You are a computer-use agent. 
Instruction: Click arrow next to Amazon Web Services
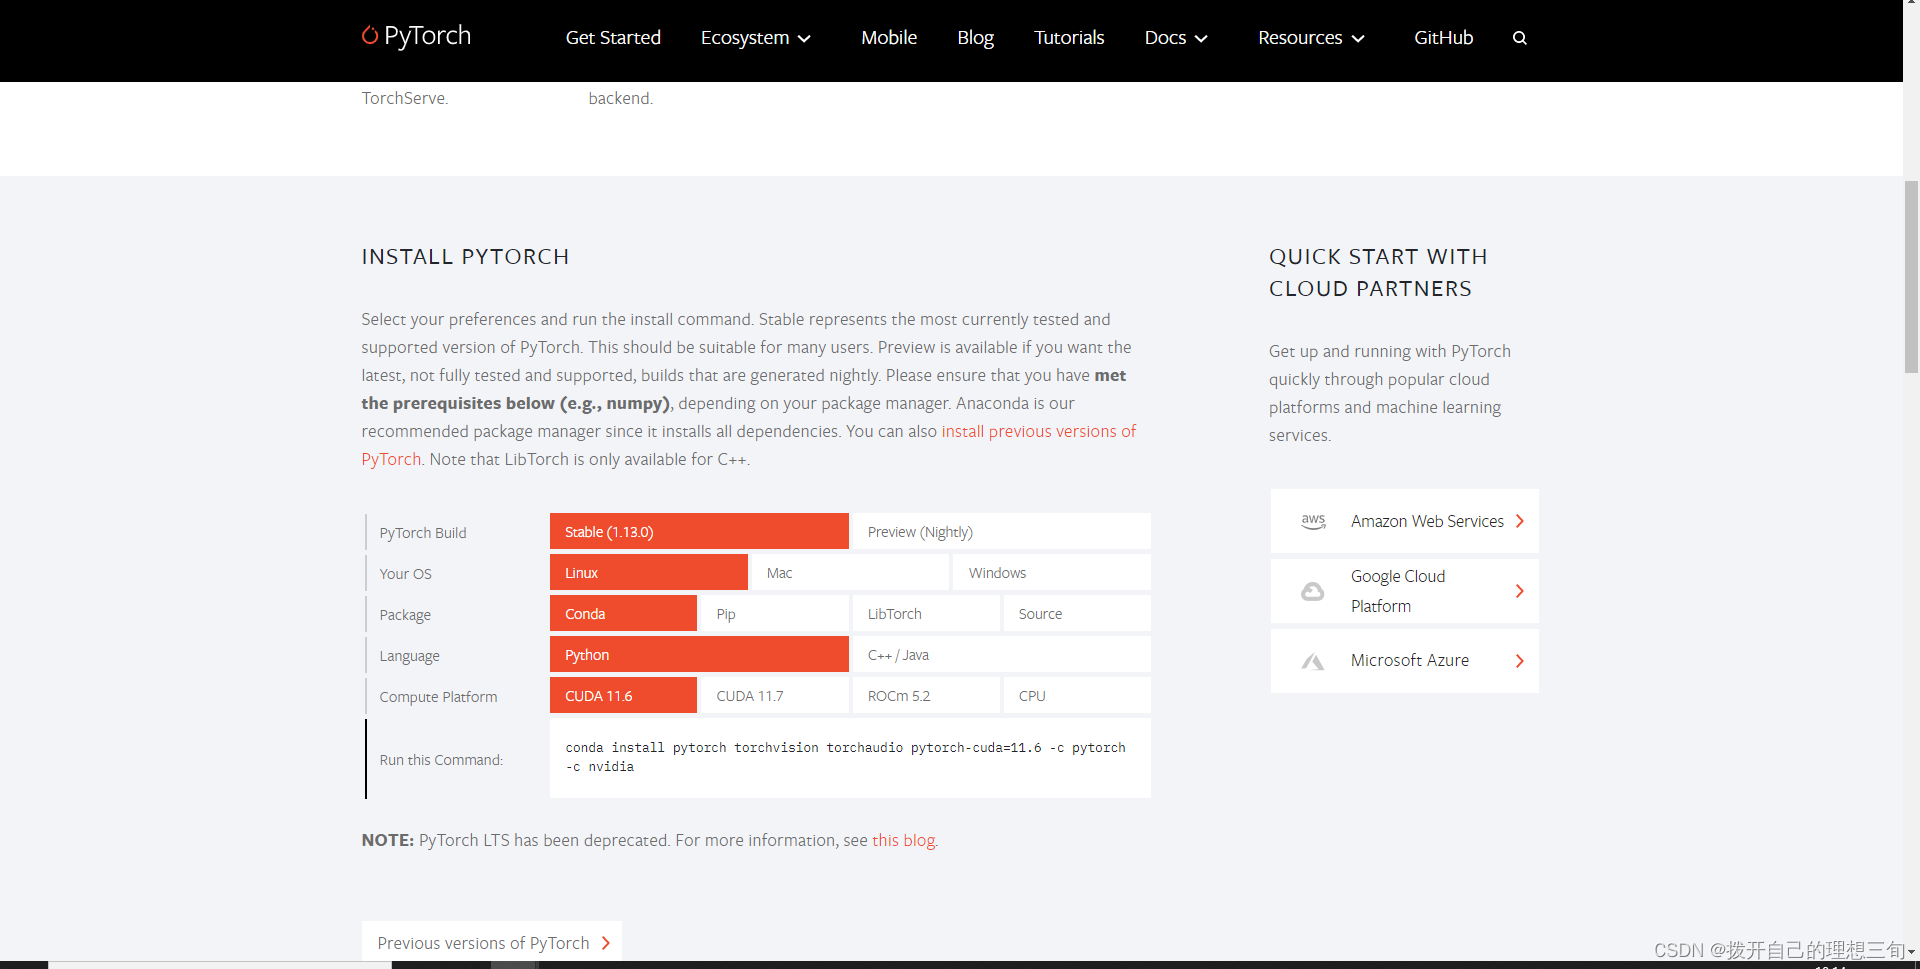[1520, 521]
